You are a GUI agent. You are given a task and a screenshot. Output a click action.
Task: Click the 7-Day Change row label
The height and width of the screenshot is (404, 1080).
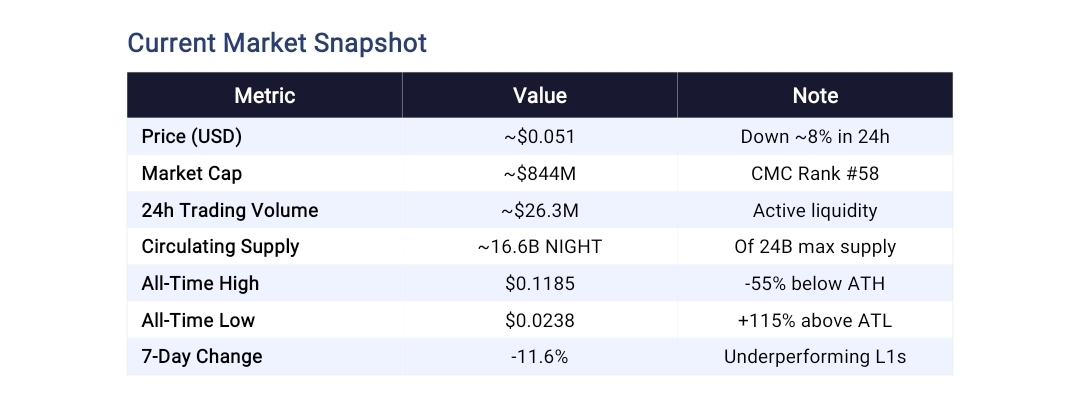point(202,357)
